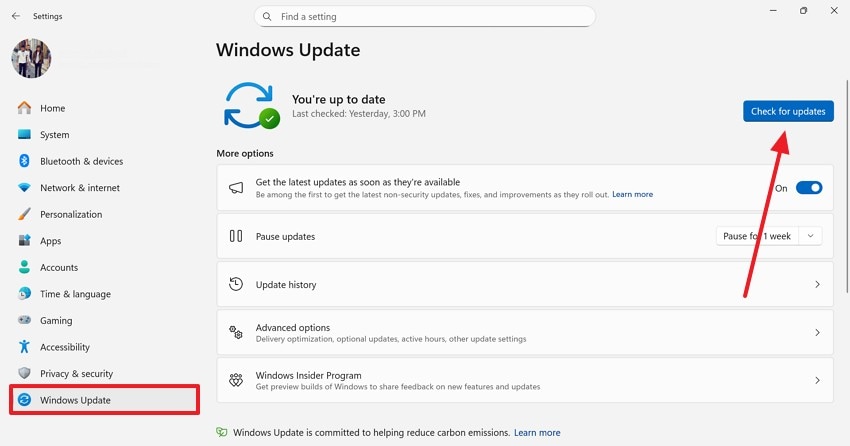
Task: Click the Personalization paintbrush icon
Action: (x=25, y=214)
